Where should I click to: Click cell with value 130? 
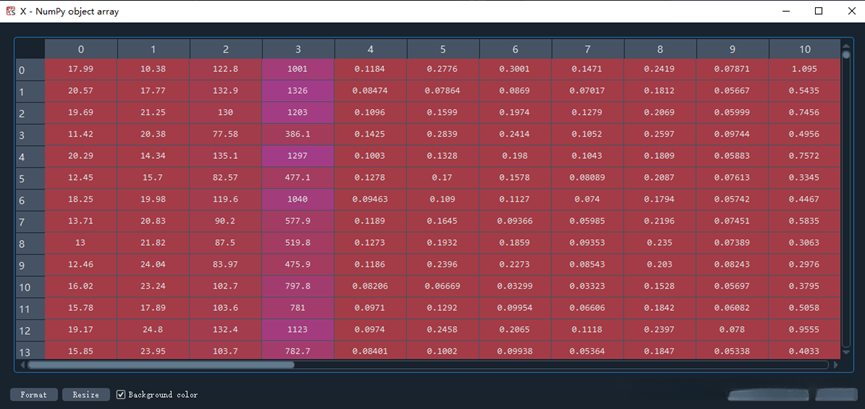click(x=226, y=113)
